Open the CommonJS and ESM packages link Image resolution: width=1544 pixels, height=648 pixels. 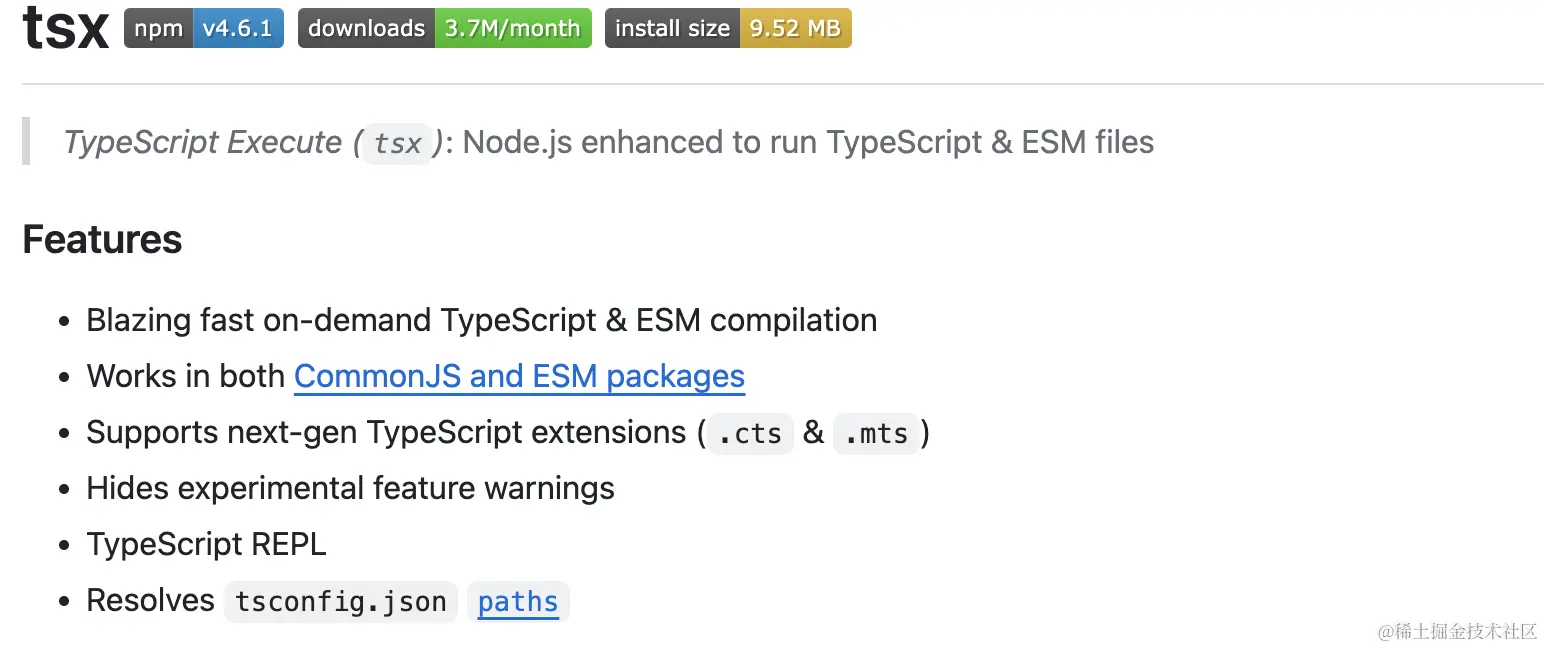[519, 376]
